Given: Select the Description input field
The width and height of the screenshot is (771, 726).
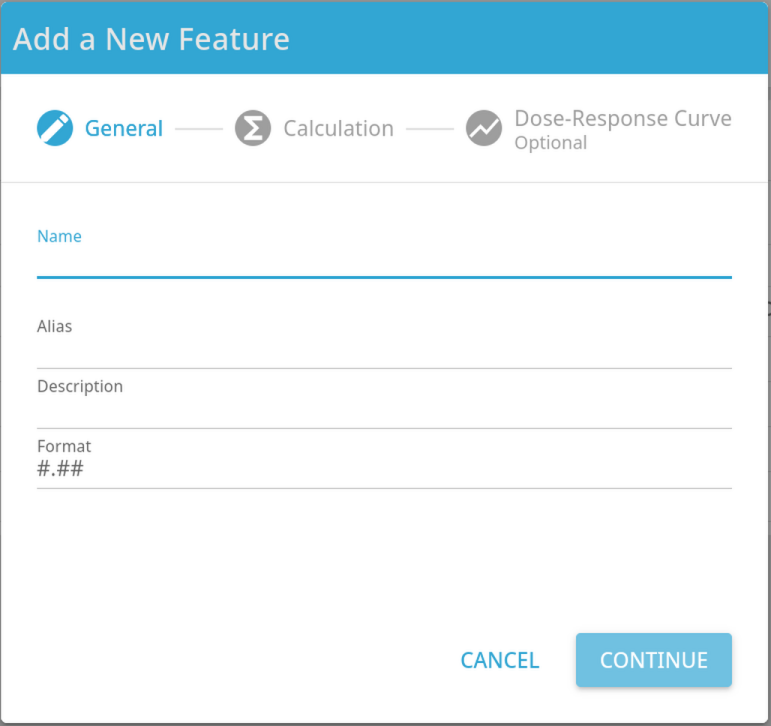Looking at the screenshot, I should coord(385,412).
